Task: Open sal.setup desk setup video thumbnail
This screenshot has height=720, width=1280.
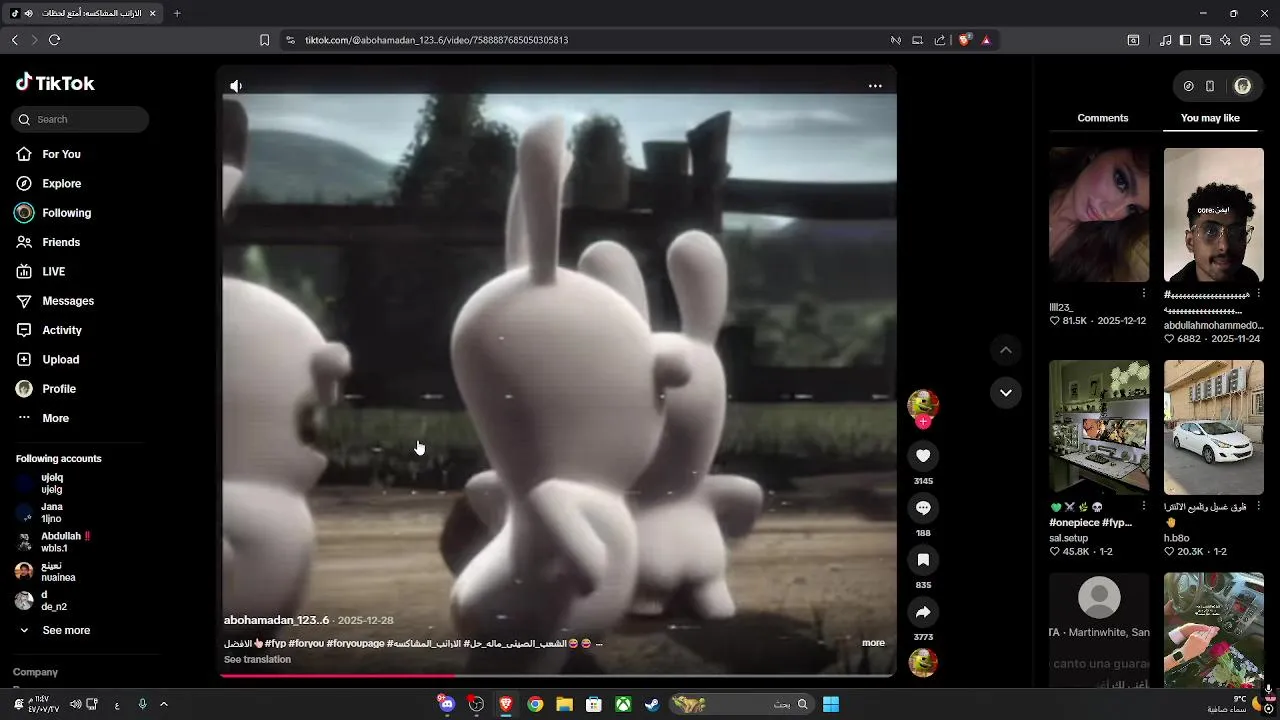Action: coord(1099,427)
